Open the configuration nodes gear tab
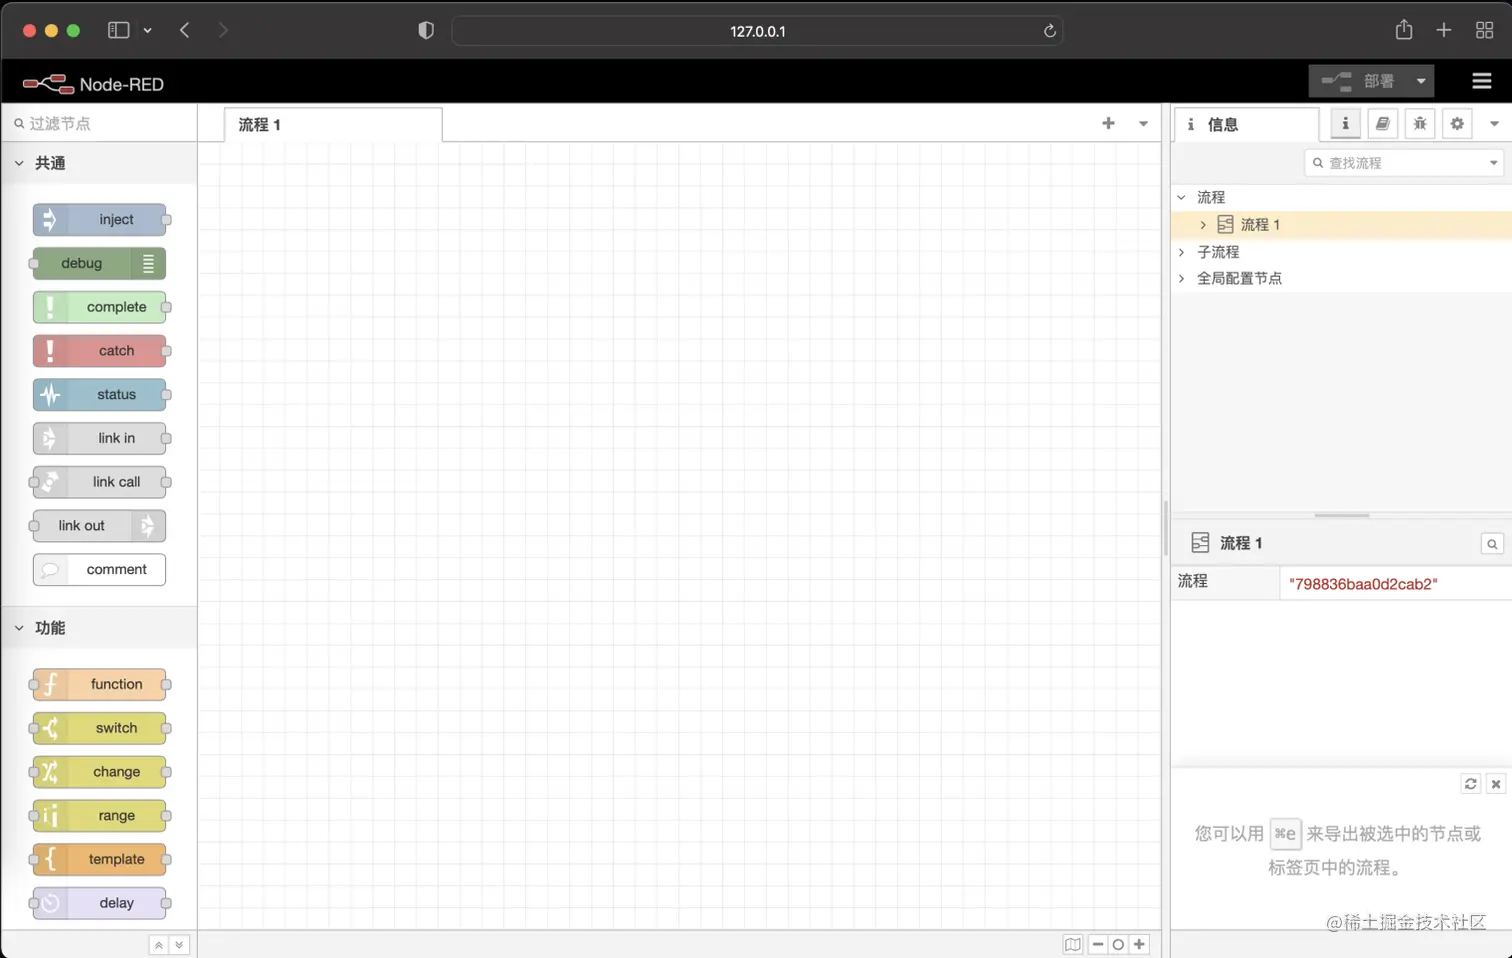1512x958 pixels. pyautogui.click(x=1457, y=124)
